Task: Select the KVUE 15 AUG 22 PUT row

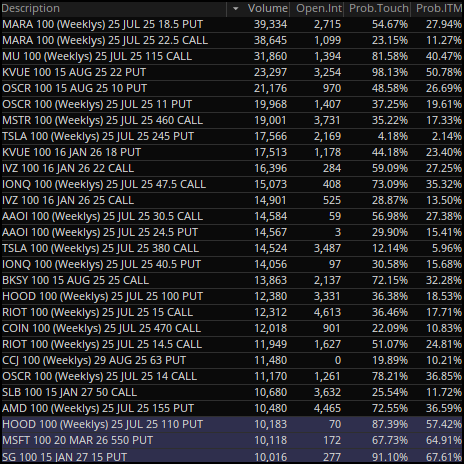Action: point(232,72)
